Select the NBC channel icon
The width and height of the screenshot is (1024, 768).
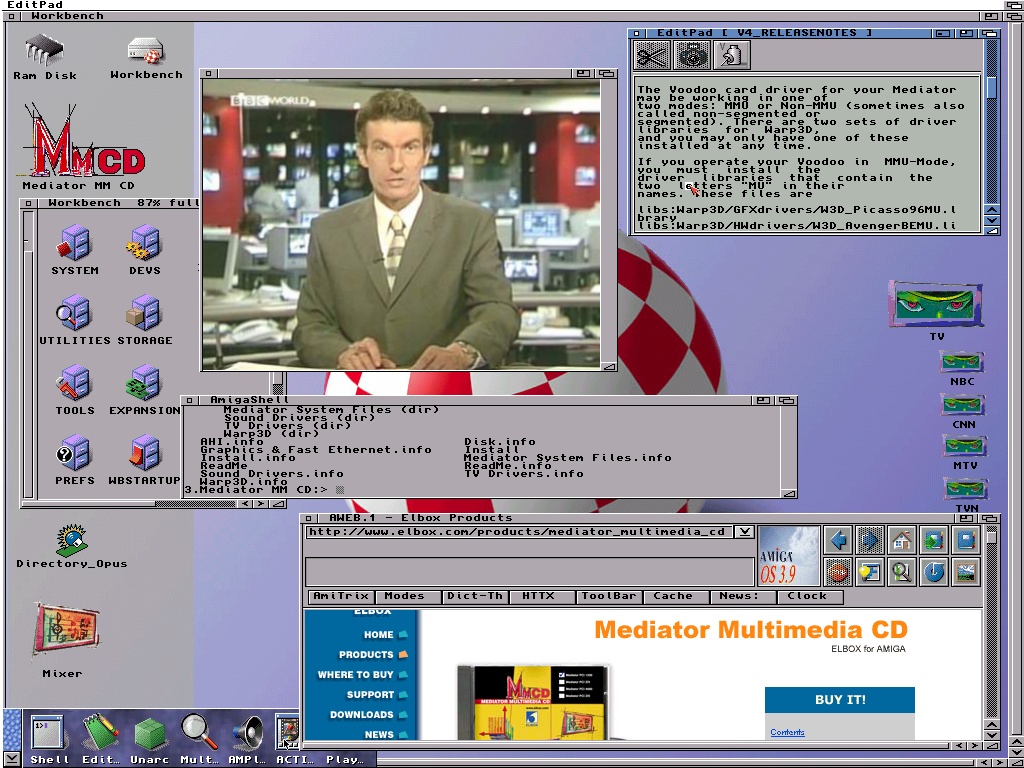pos(962,362)
